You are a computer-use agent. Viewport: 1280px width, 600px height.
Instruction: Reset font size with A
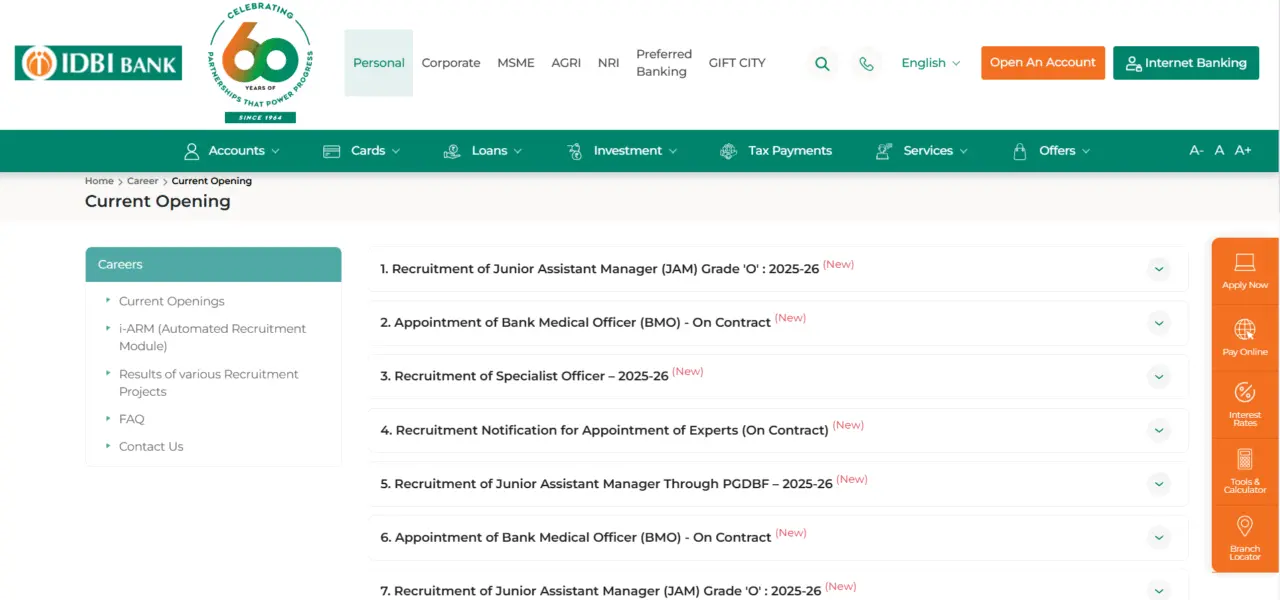1219,151
